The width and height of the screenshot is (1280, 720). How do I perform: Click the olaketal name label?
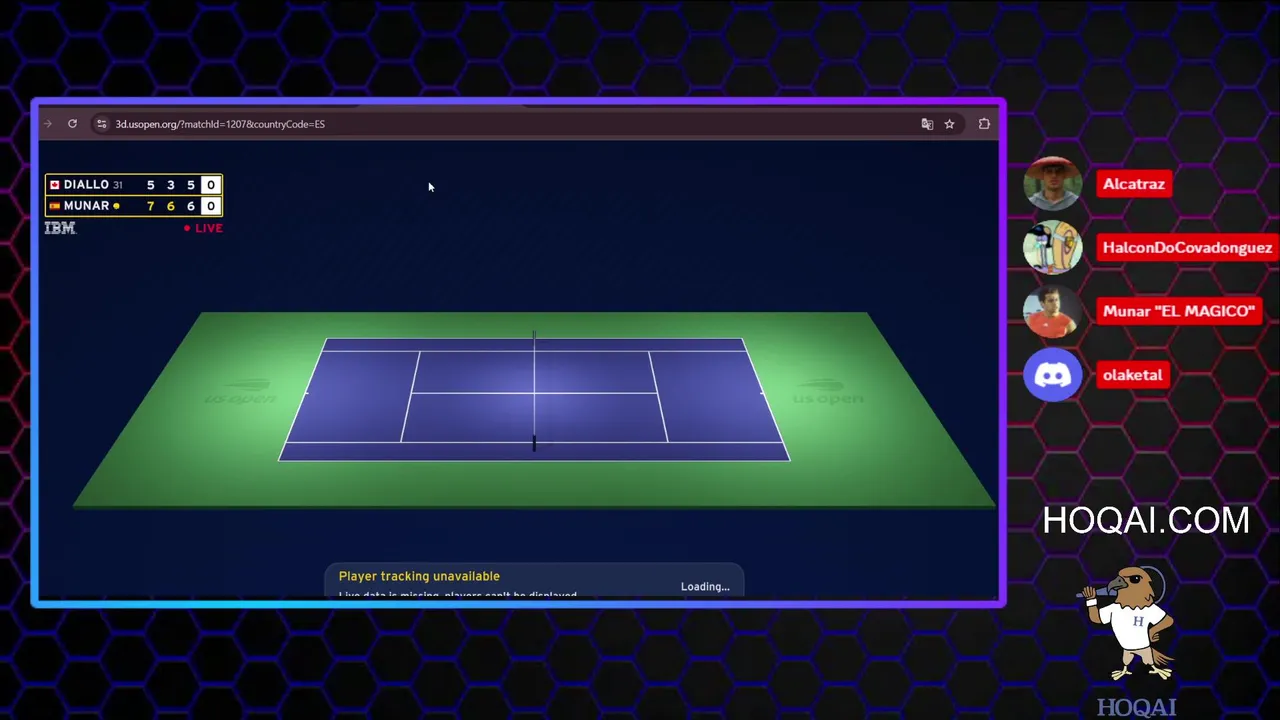1132,375
